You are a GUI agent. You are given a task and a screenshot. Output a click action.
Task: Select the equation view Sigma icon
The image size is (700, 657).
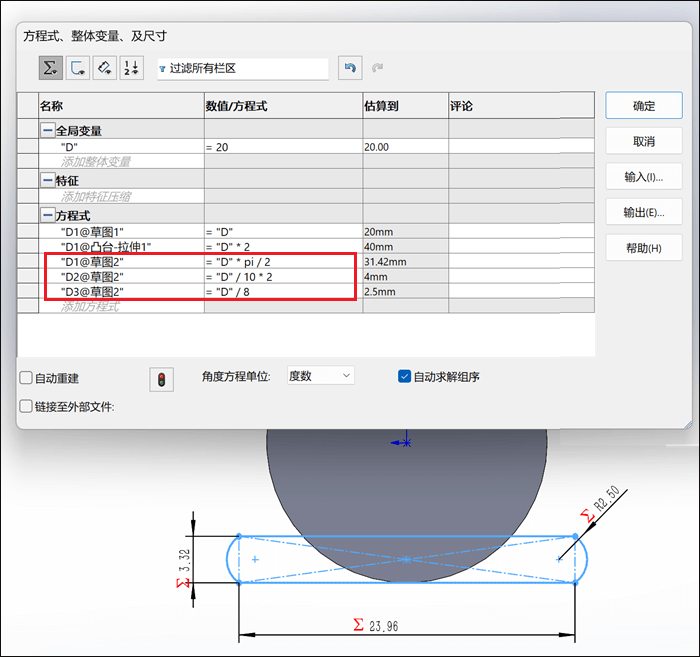[x=50, y=68]
